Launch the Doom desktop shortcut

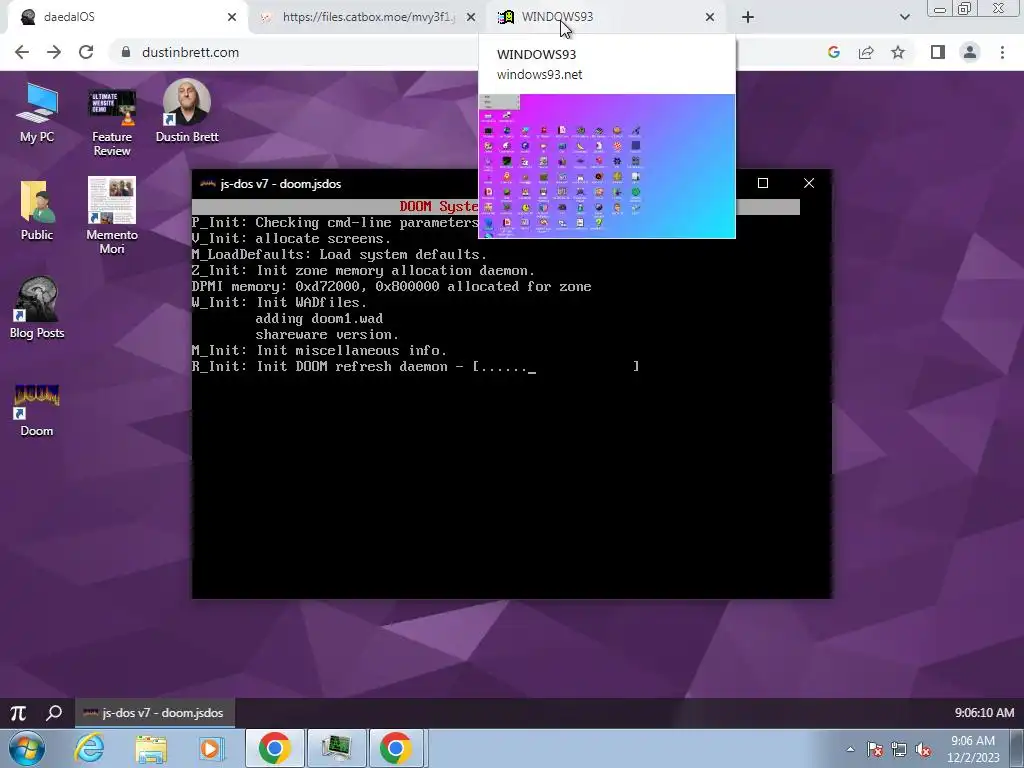pyautogui.click(x=37, y=410)
